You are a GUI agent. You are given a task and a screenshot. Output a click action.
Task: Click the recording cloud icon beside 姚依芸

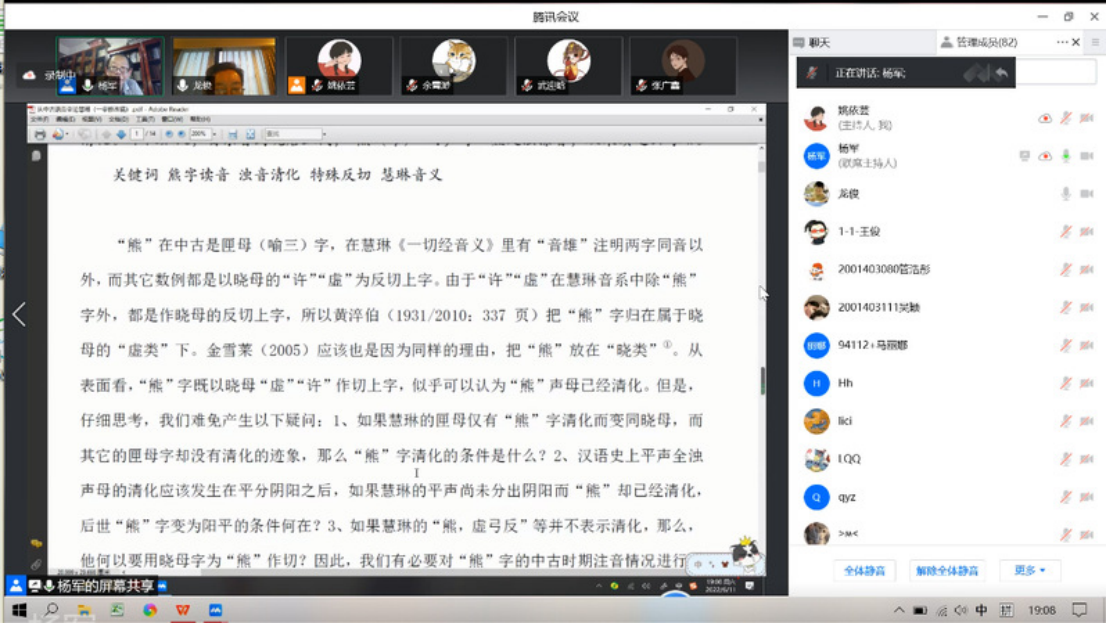coord(1045,118)
